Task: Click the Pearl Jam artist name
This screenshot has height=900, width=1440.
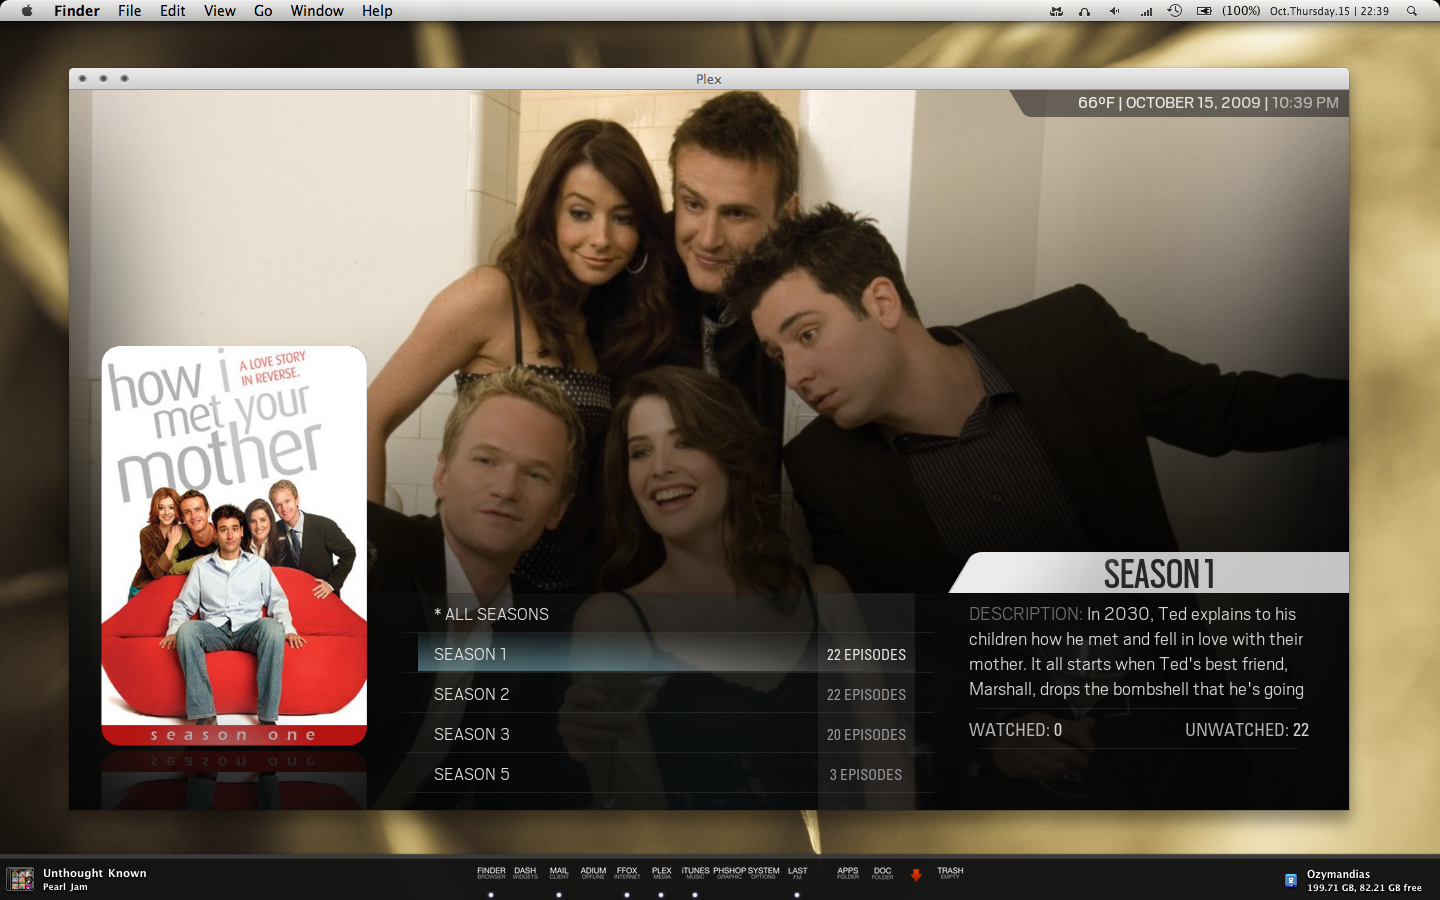Action: 65,887
